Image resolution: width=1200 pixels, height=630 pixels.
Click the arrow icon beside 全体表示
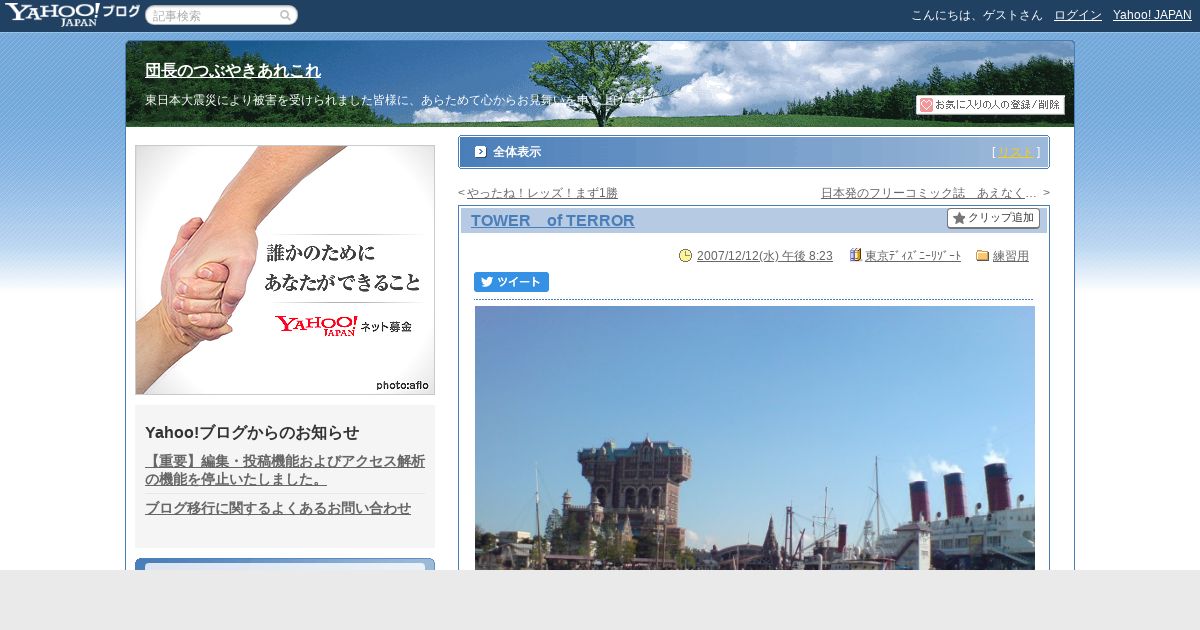(x=480, y=152)
